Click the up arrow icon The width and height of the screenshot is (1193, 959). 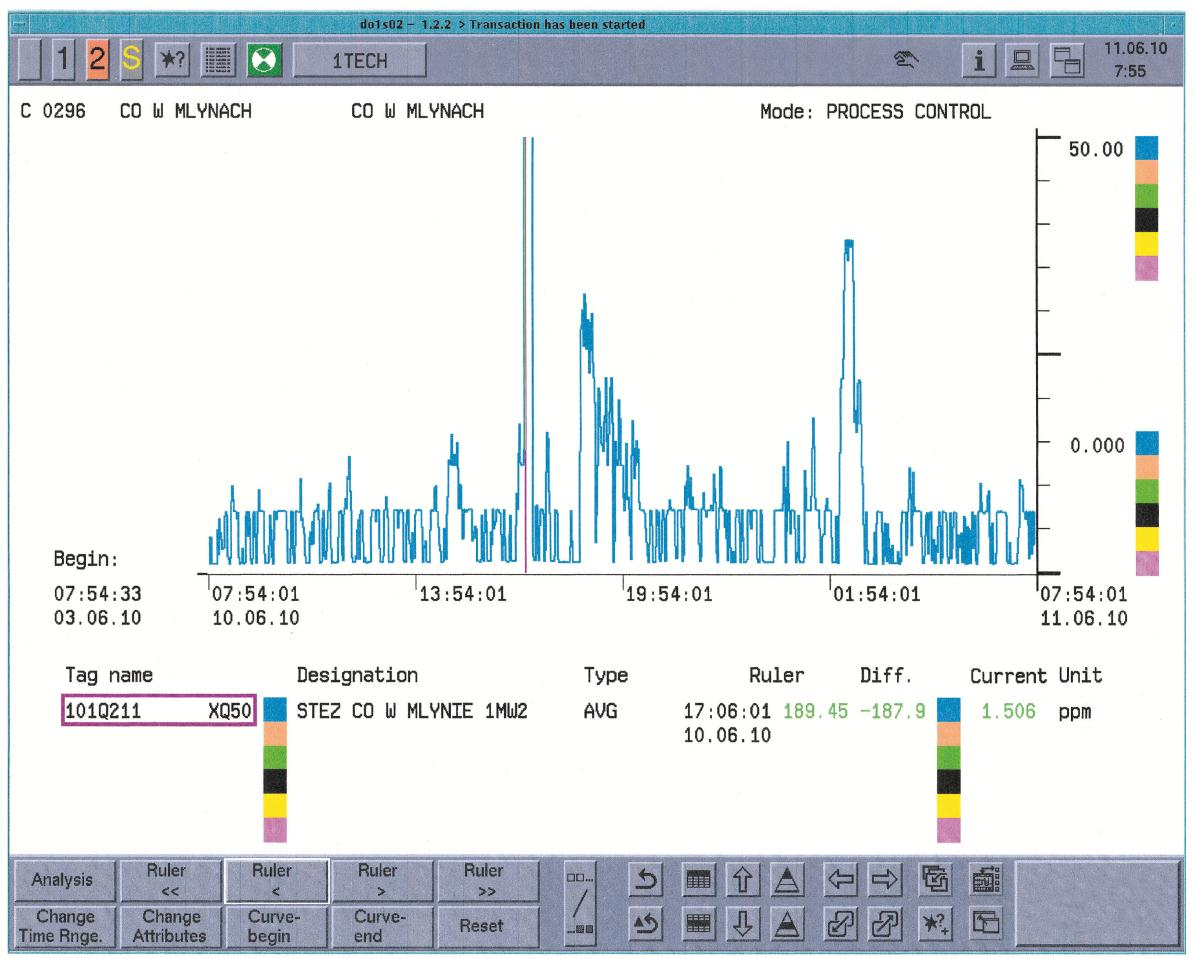743,881
